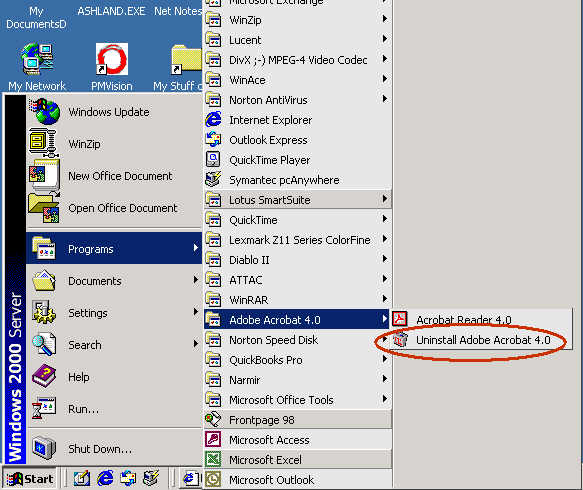Viewport: 583px width, 490px height.
Task: Click Internet Explorer in the Quick Launch bar
Action: (x=105, y=478)
